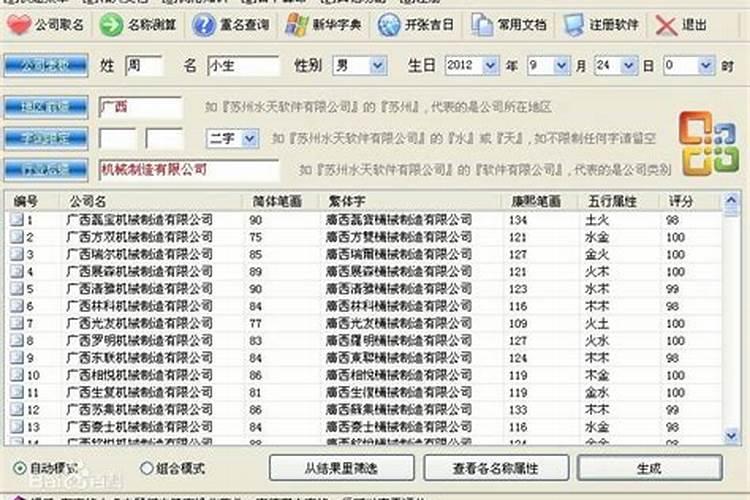Open 重名查询 via the blue question mark icon
This screenshot has width=750, height=500.
tap(204, 25)
